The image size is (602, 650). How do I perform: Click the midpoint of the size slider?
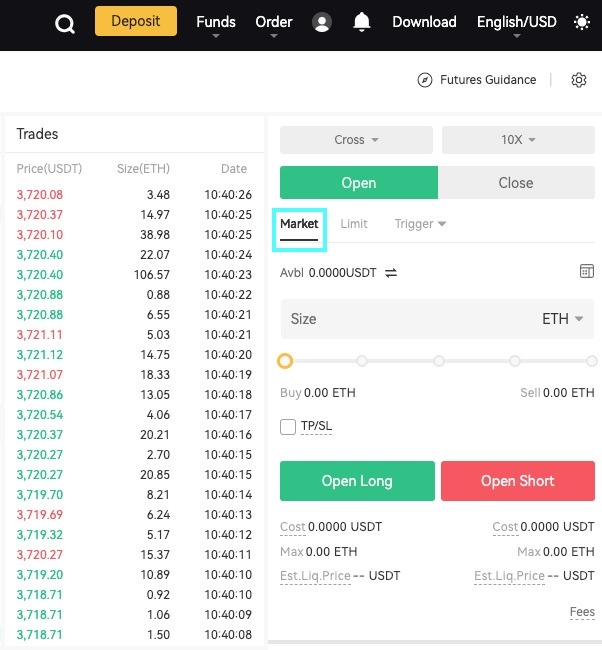coord(439,361)
